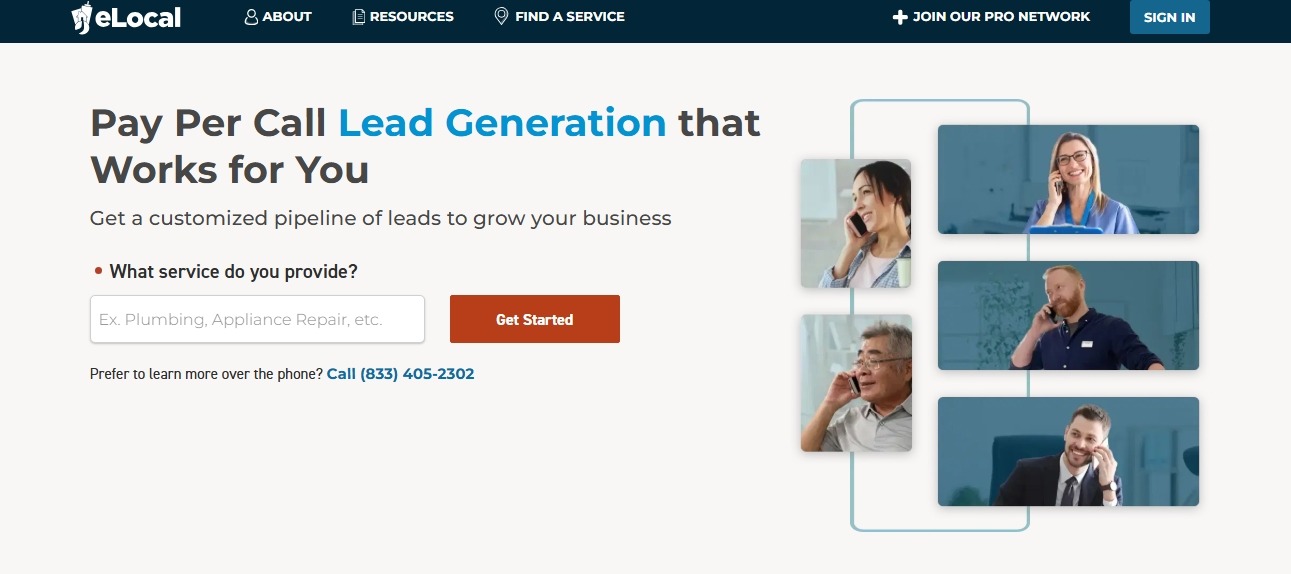Click the Sign In button
This screenshot has width=1291, height=574.
[1169, 17]
